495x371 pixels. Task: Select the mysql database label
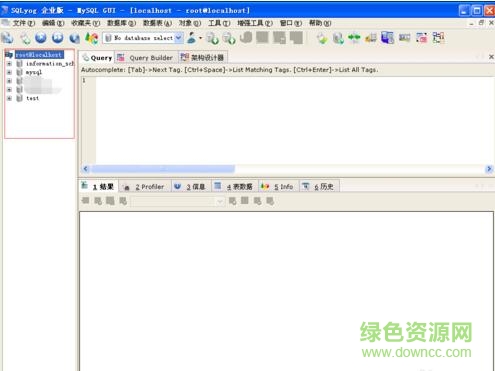[34, 72]
